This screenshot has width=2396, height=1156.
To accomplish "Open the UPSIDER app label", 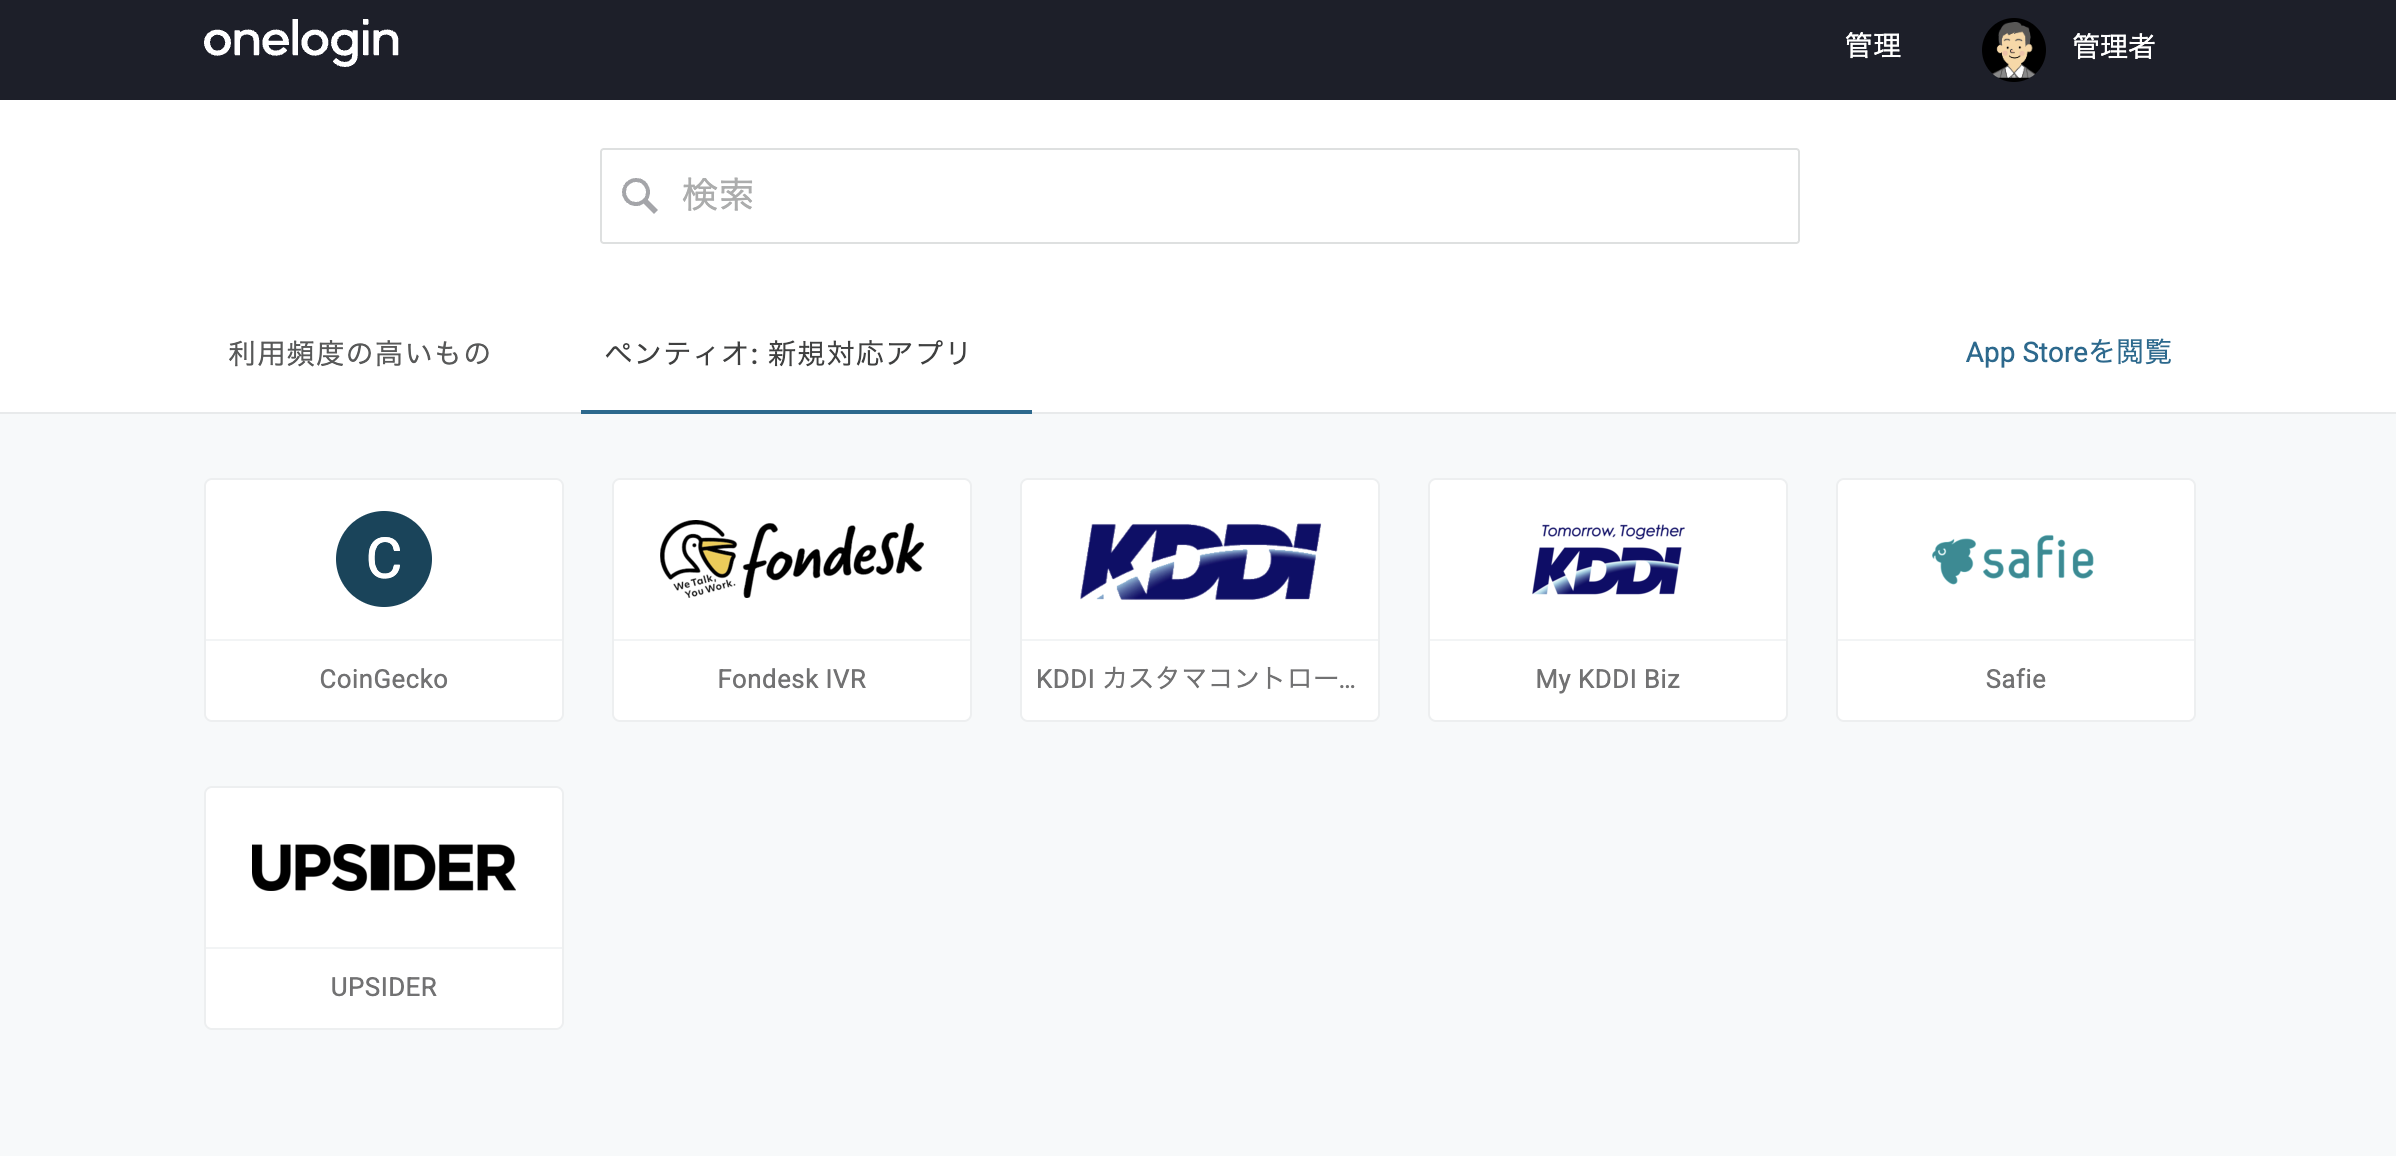I will [384, 987].
